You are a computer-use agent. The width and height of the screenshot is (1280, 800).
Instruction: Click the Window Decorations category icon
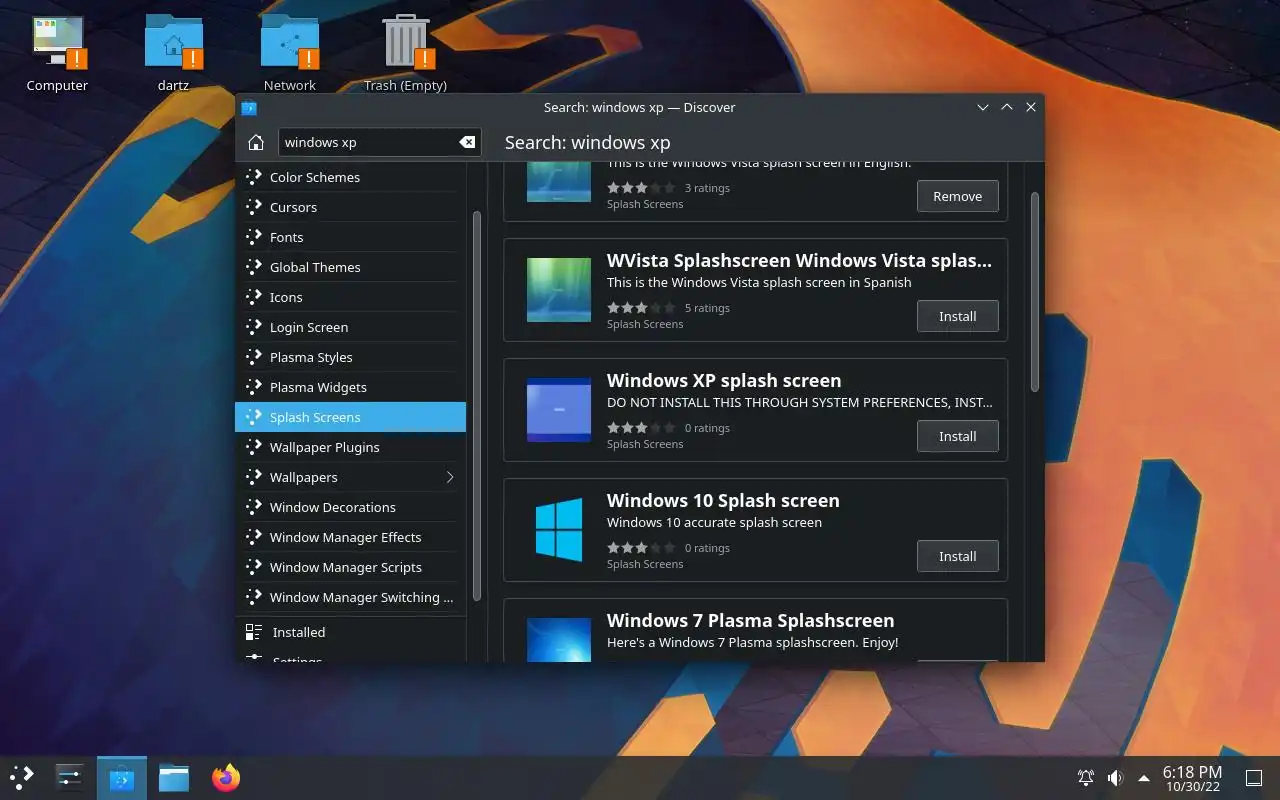[253, 507]
